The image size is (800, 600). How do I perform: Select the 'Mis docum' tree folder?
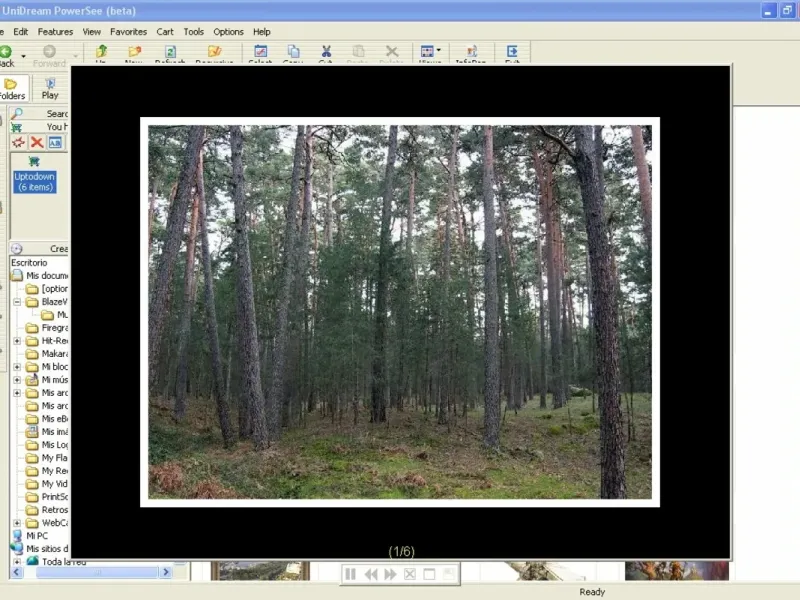pos(47,276)
